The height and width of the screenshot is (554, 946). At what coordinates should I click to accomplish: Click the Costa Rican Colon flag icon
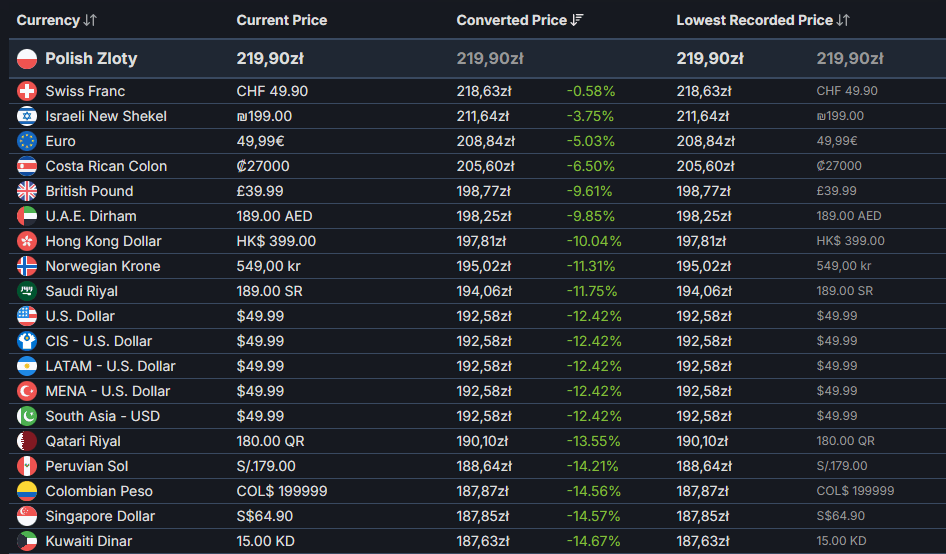(x=27, y=166)
